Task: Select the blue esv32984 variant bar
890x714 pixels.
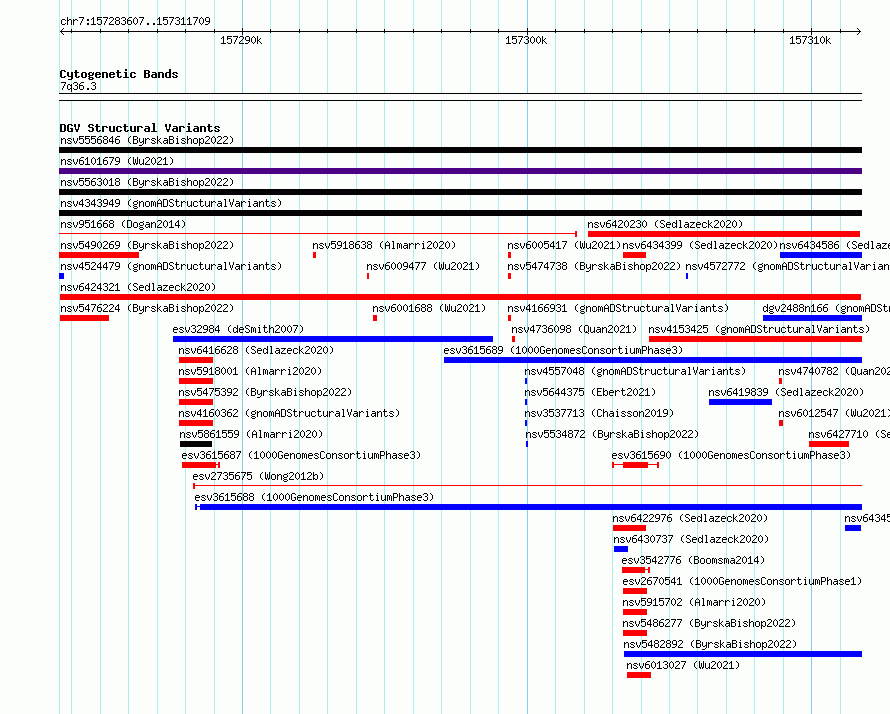Action: (333, 339)
